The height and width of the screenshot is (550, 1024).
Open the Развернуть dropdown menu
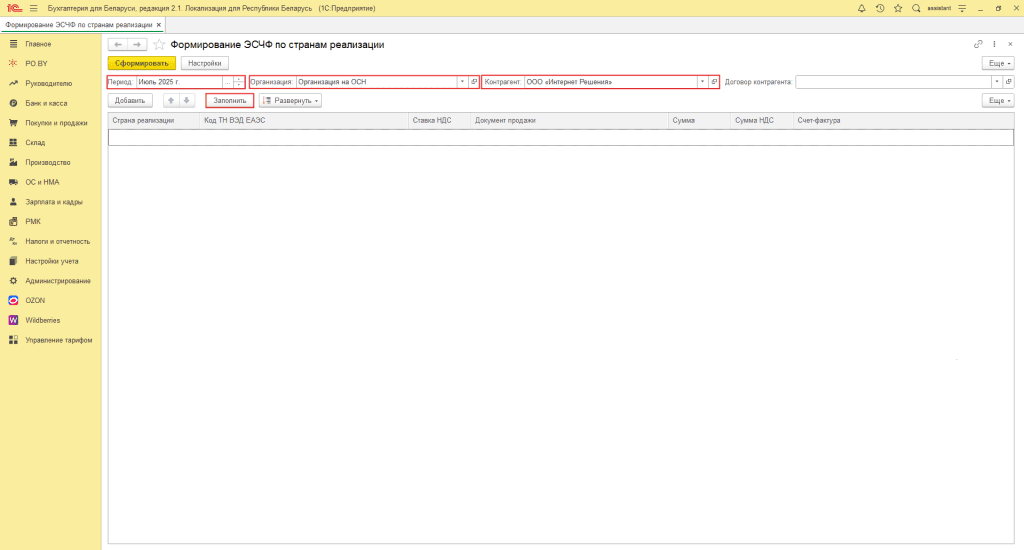click(x=290, y=100)
